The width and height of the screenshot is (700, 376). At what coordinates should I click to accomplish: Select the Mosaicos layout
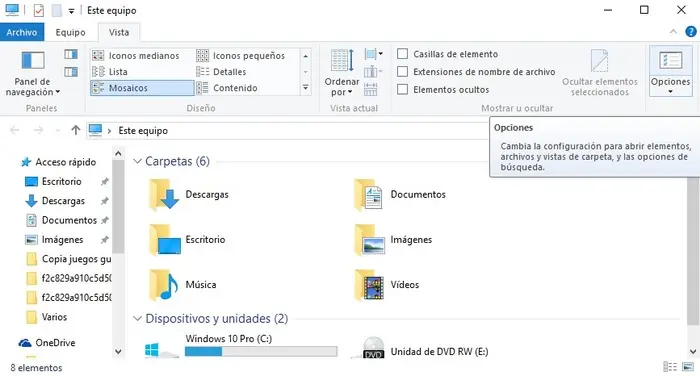142,88
